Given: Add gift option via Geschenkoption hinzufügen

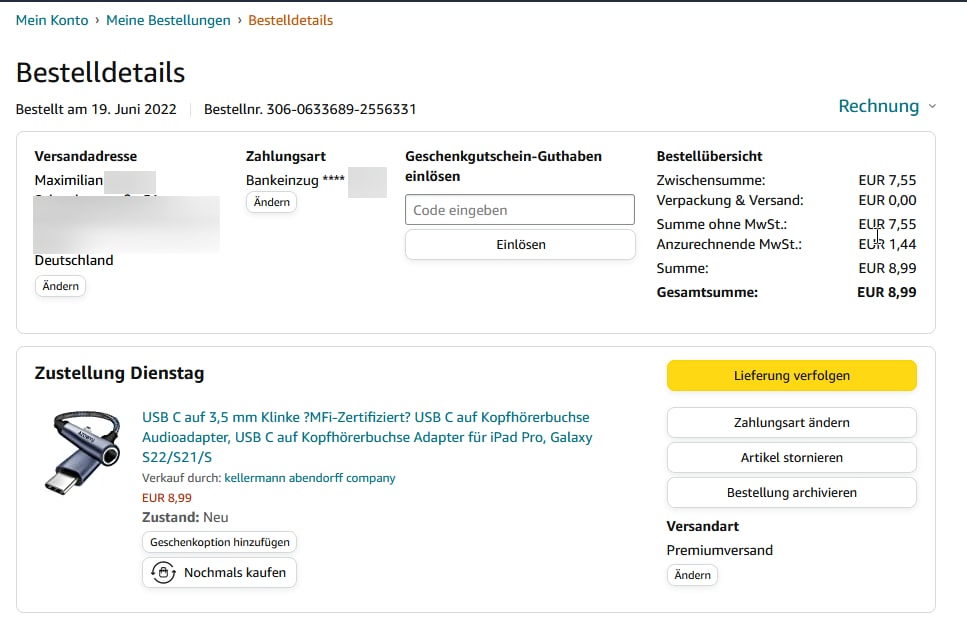Looking at the screenshot, I should tap(219, 542).
